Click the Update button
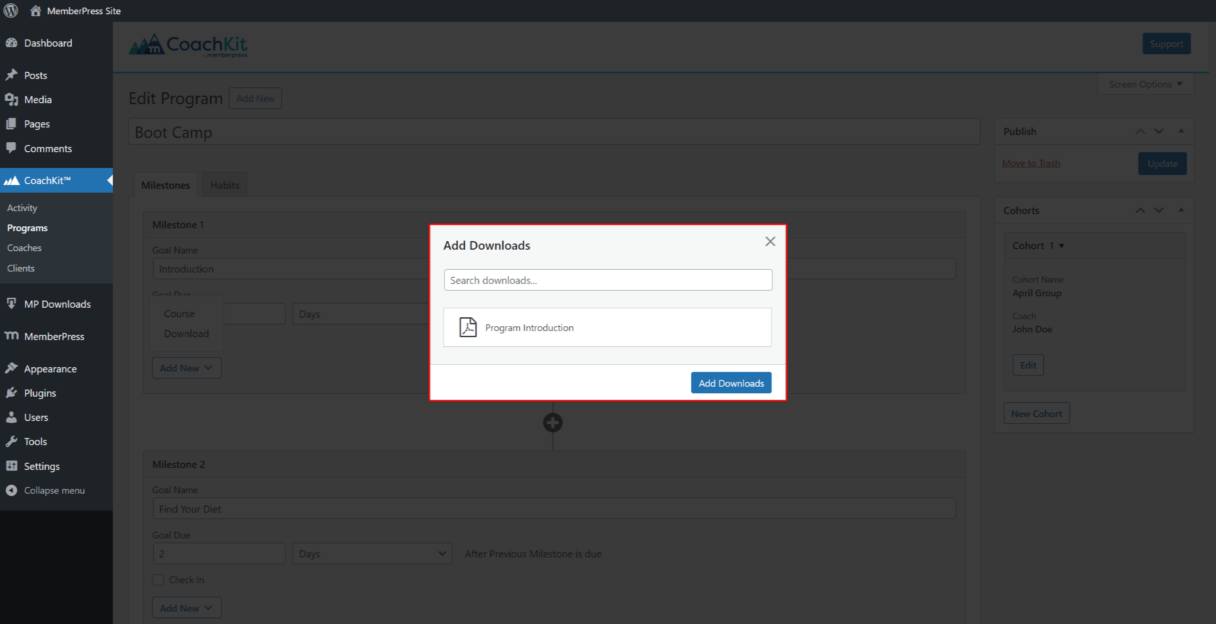 1162,163
